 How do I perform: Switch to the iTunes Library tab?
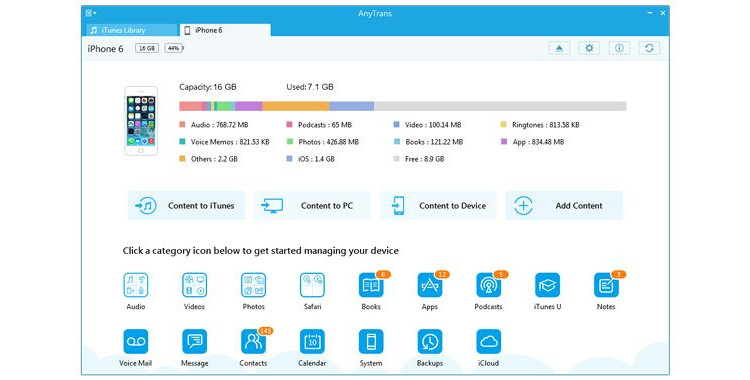131,30
